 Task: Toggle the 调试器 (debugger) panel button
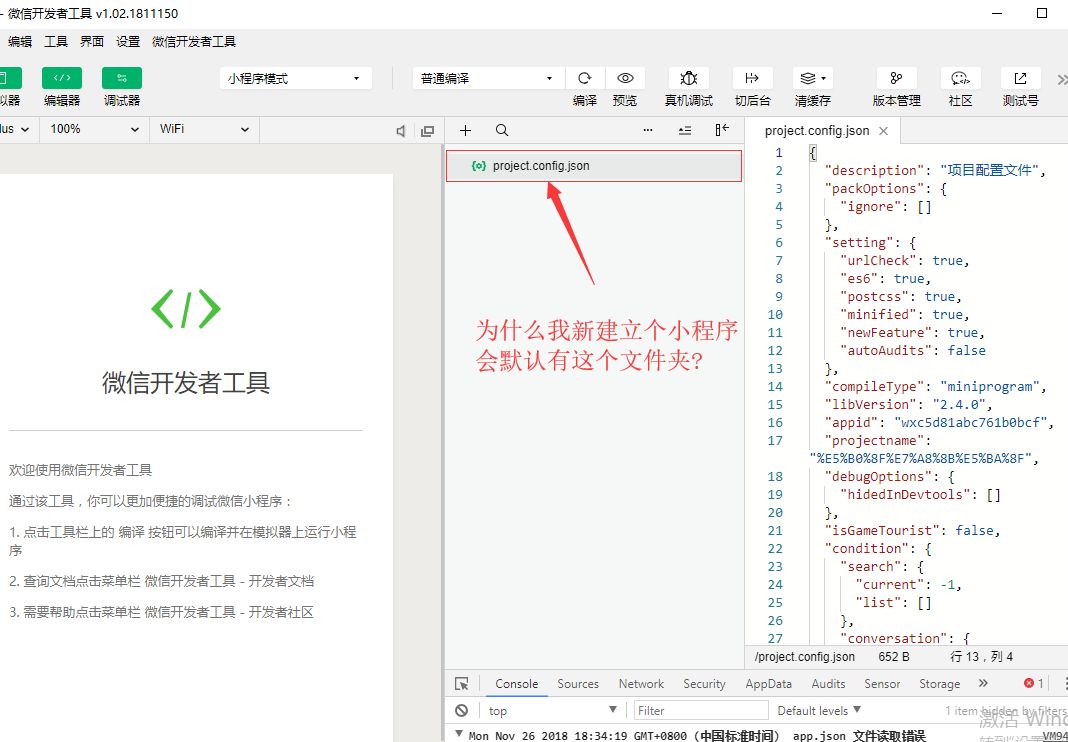click(122, 78)
